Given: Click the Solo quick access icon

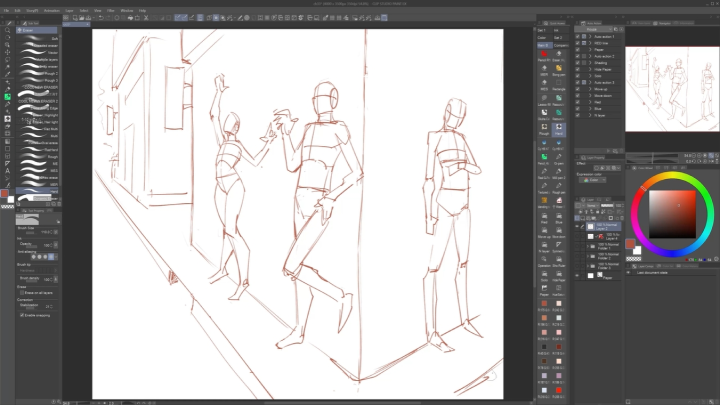Looking at the screenshot, I should pos(544,276).
